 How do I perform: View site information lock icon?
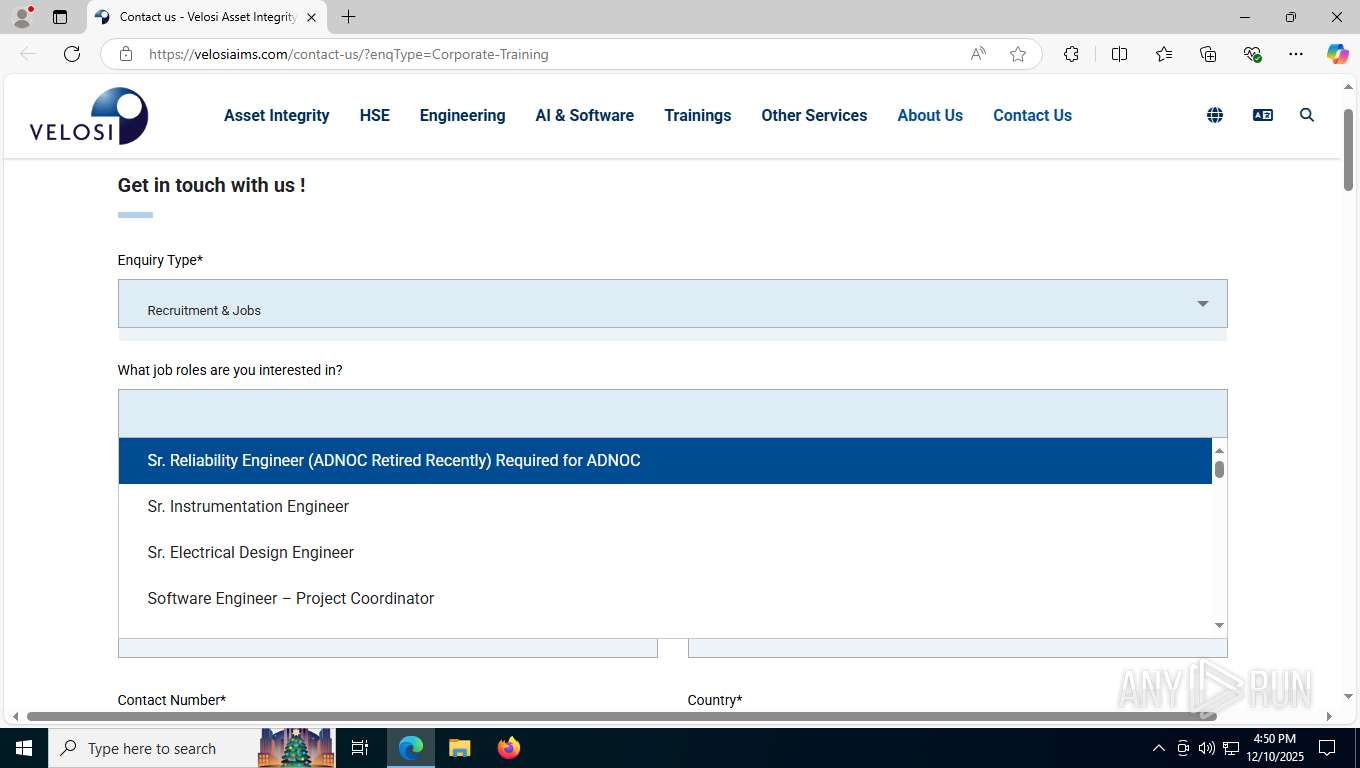click(126, 54)
